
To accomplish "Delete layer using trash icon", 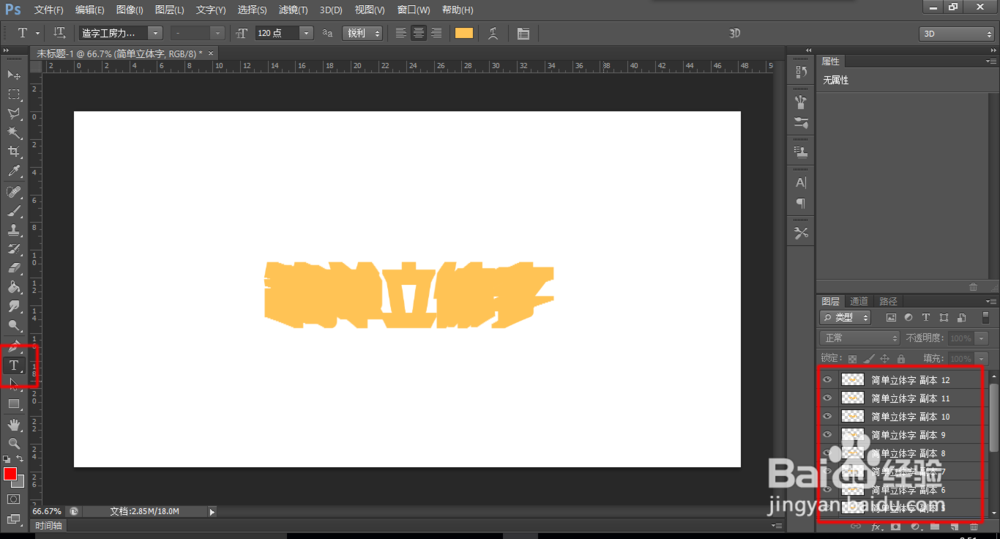I will (974, 527).
